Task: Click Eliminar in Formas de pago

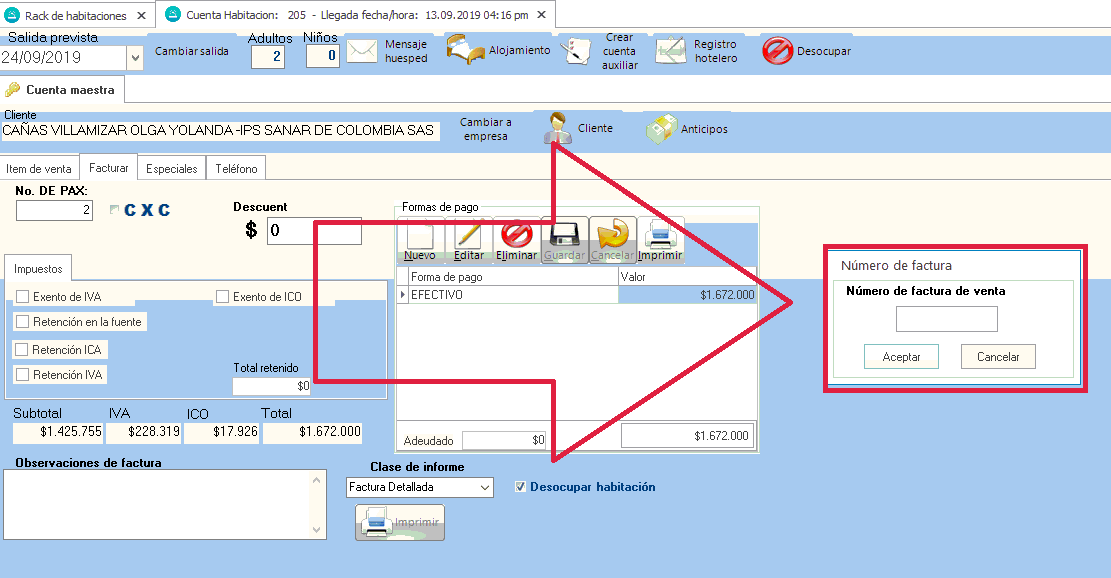Action: point(516,237)
